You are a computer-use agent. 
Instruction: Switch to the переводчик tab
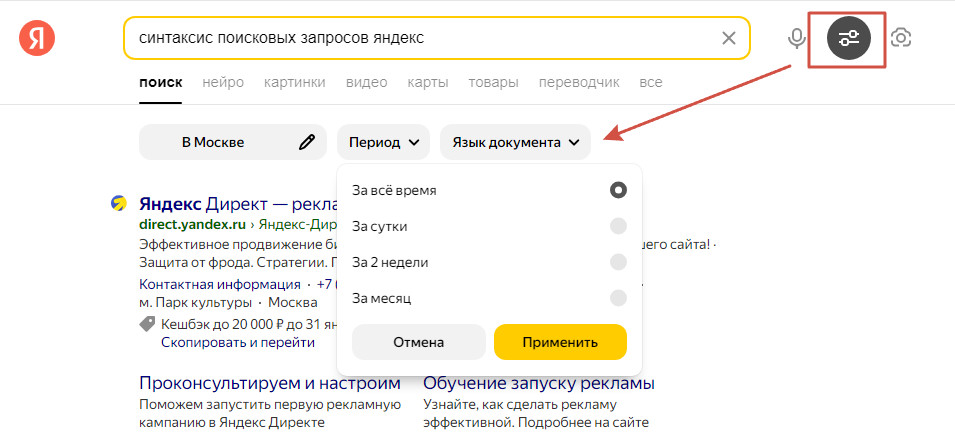(579, 82)
